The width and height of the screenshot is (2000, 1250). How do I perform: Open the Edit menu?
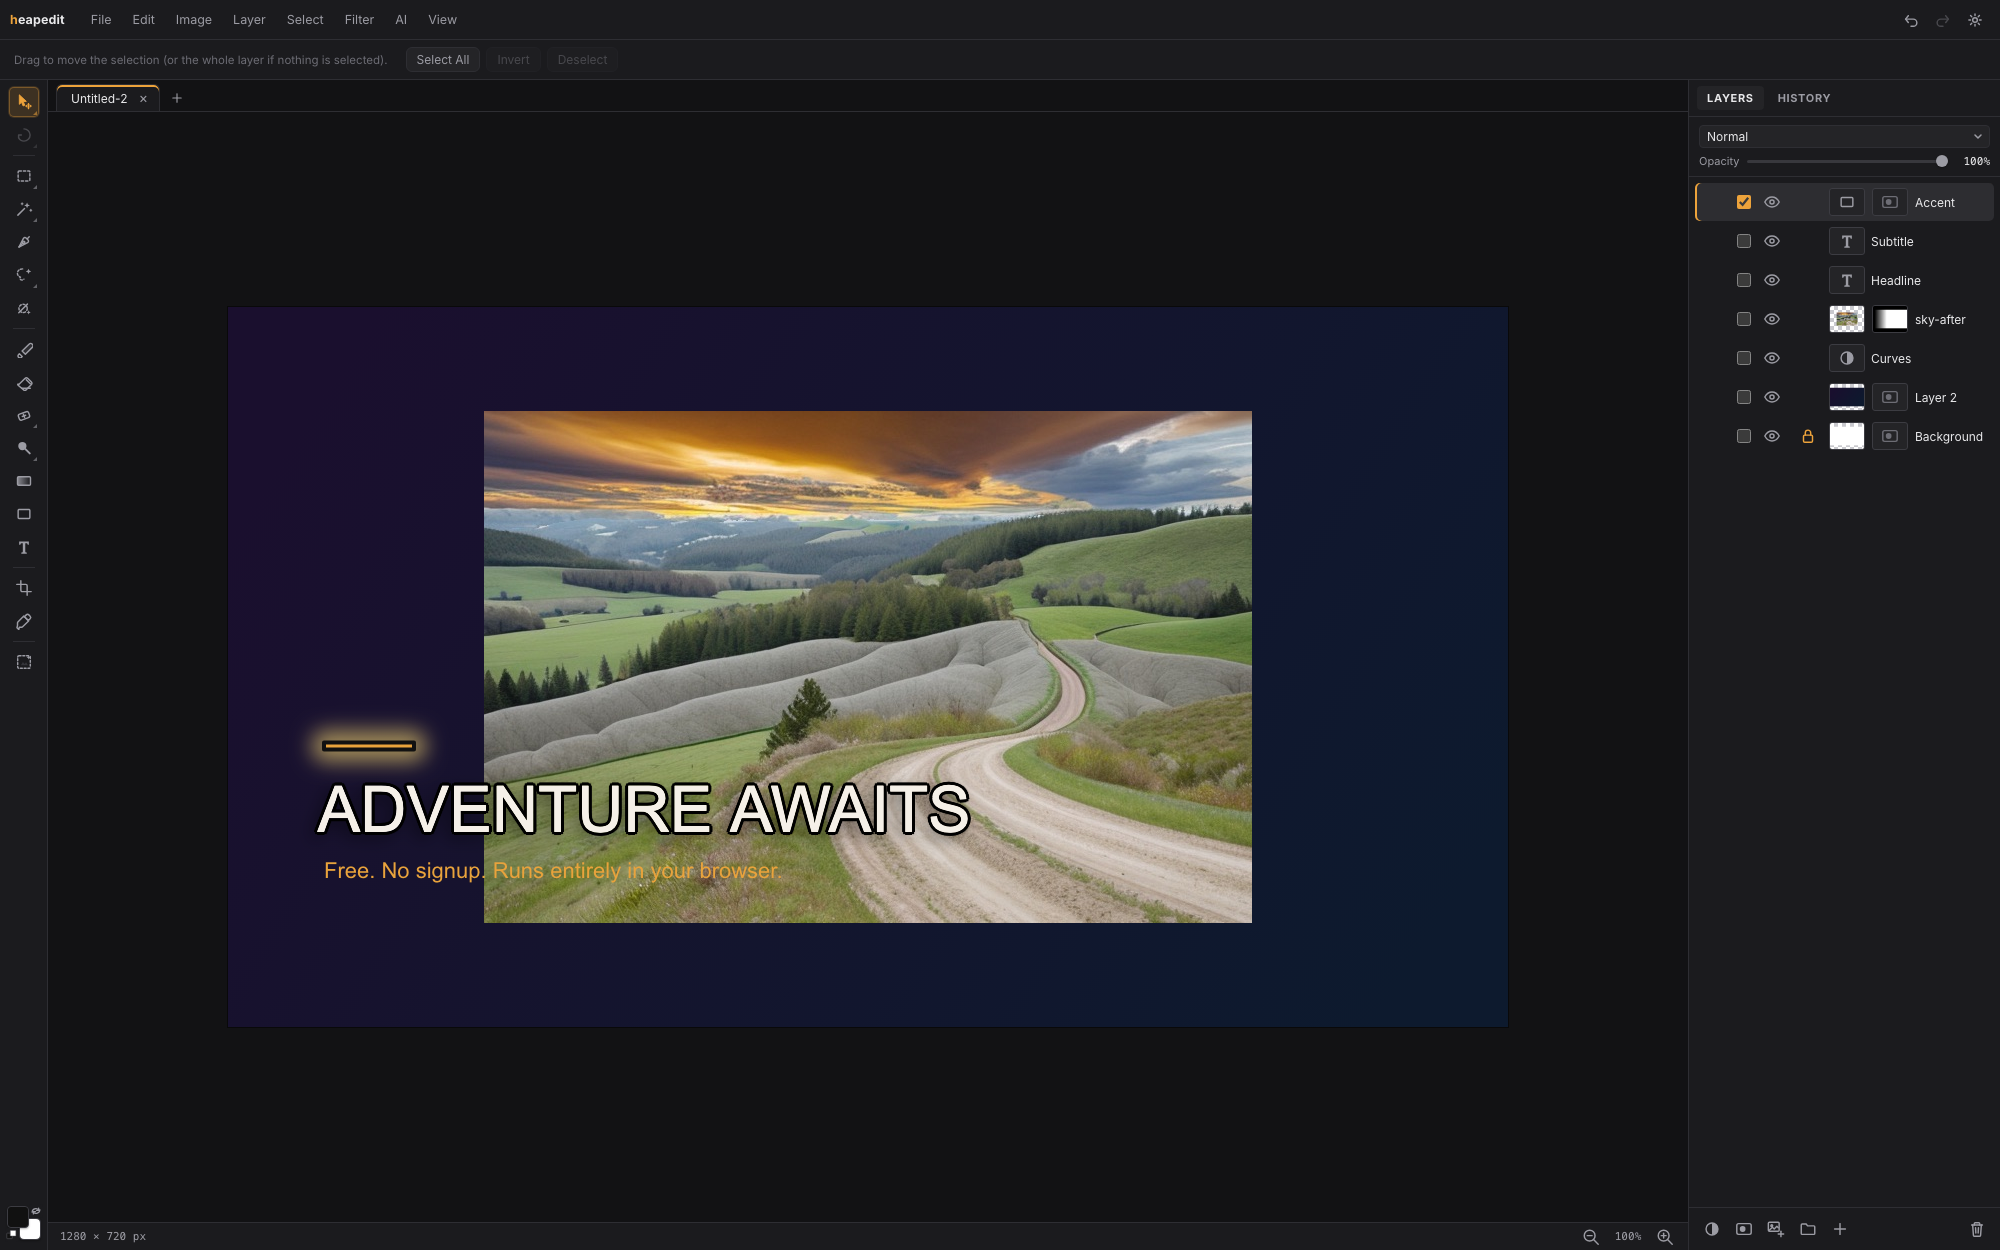143,20
